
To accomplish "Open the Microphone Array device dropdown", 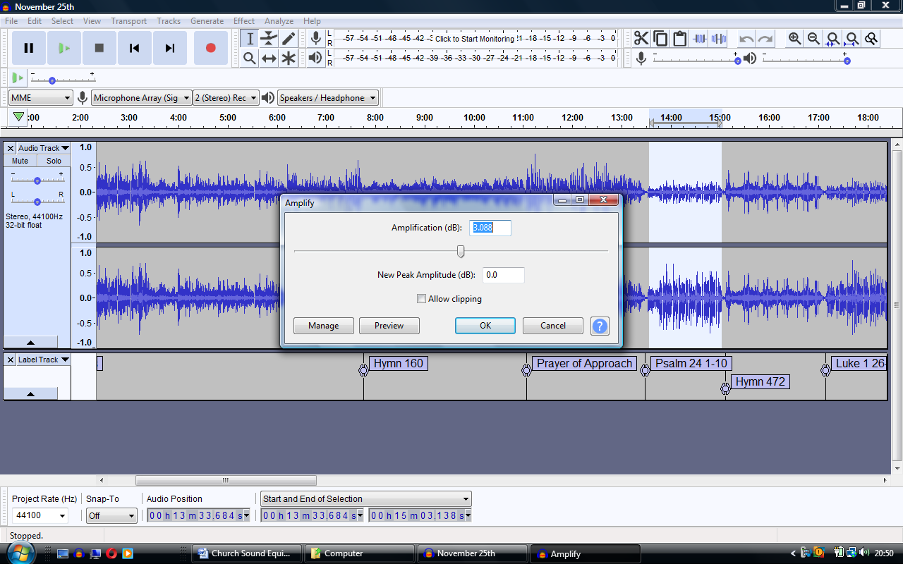I will tap(141, 98).
